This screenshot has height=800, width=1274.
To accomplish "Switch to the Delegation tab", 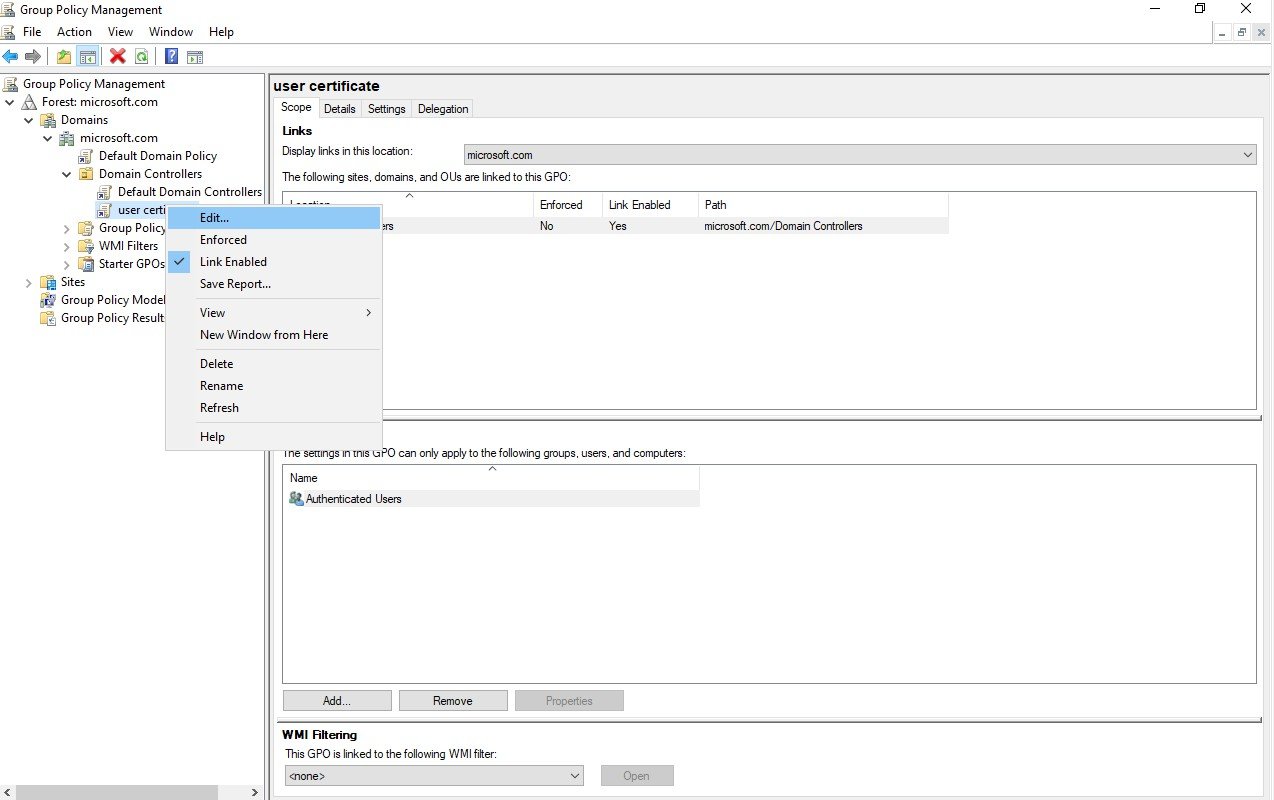I will point(443,109).
